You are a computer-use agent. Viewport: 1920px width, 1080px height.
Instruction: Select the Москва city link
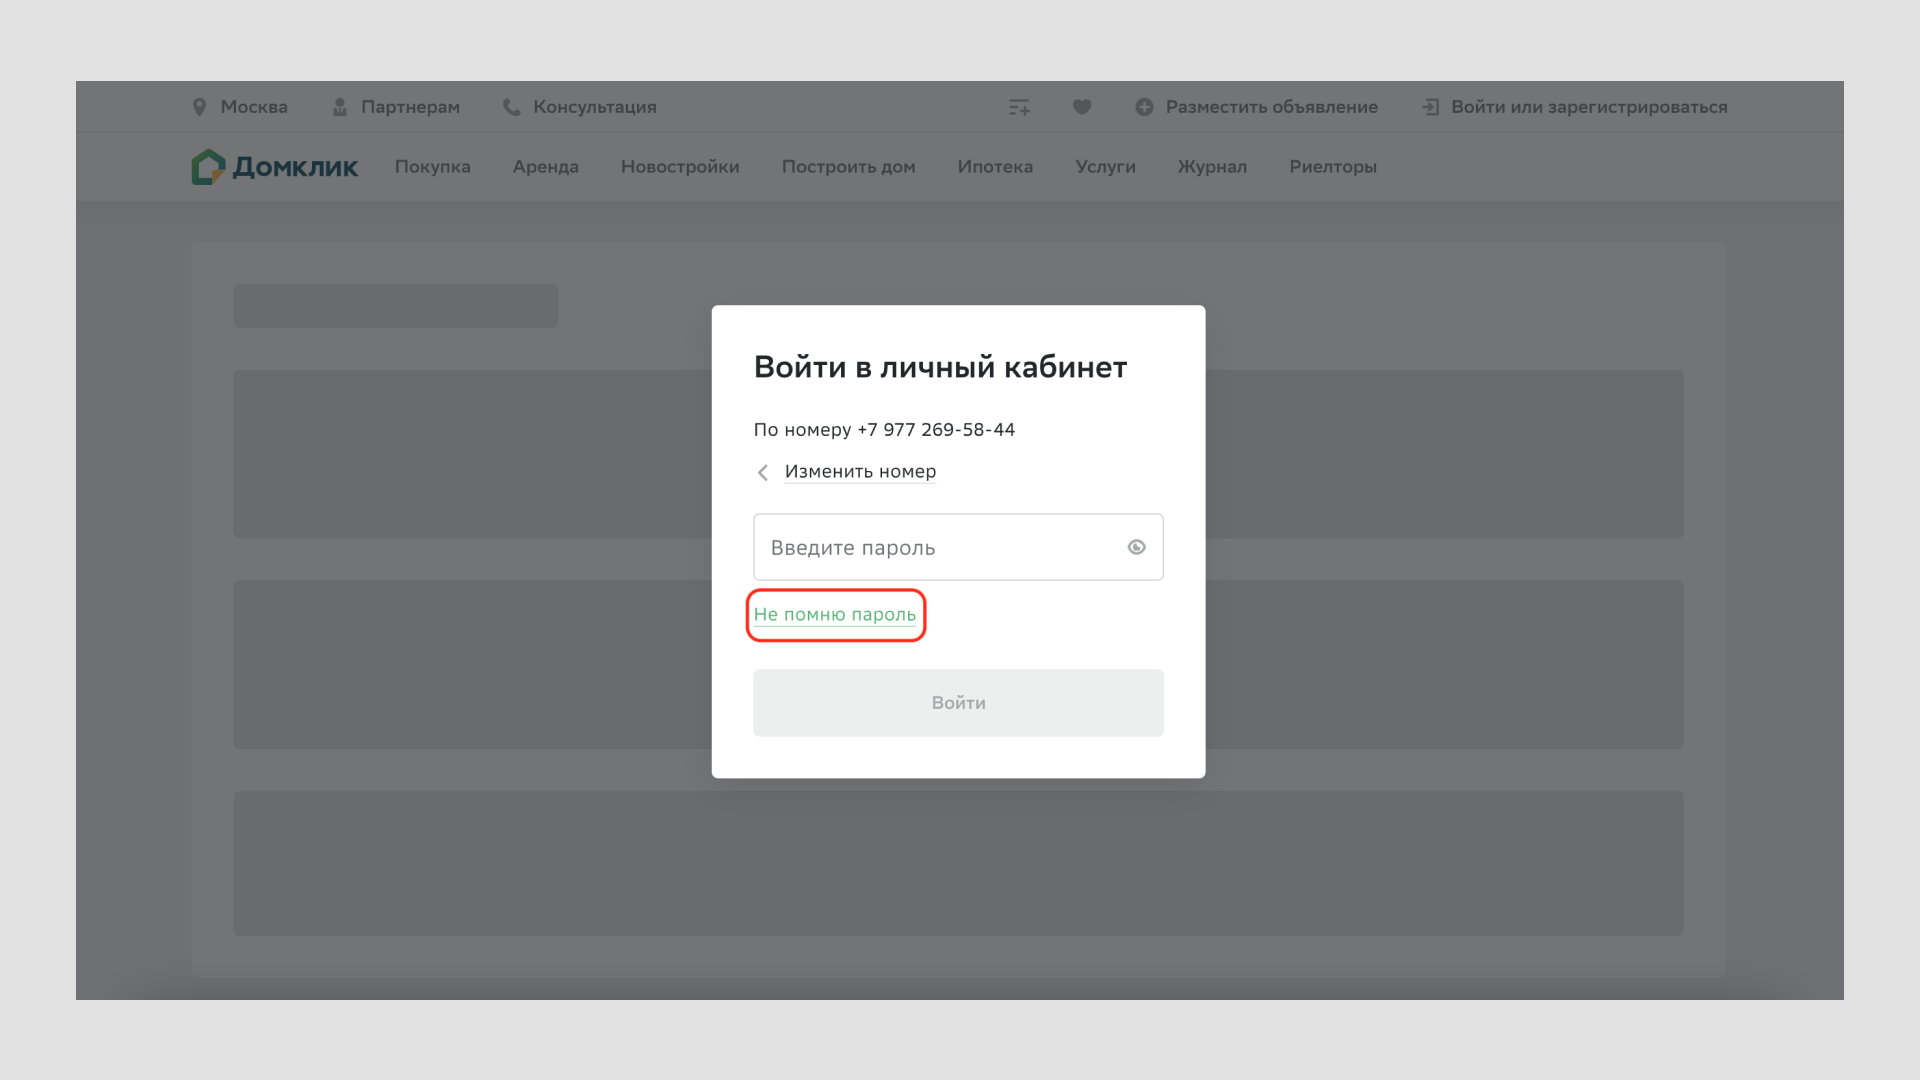[254, 107]
